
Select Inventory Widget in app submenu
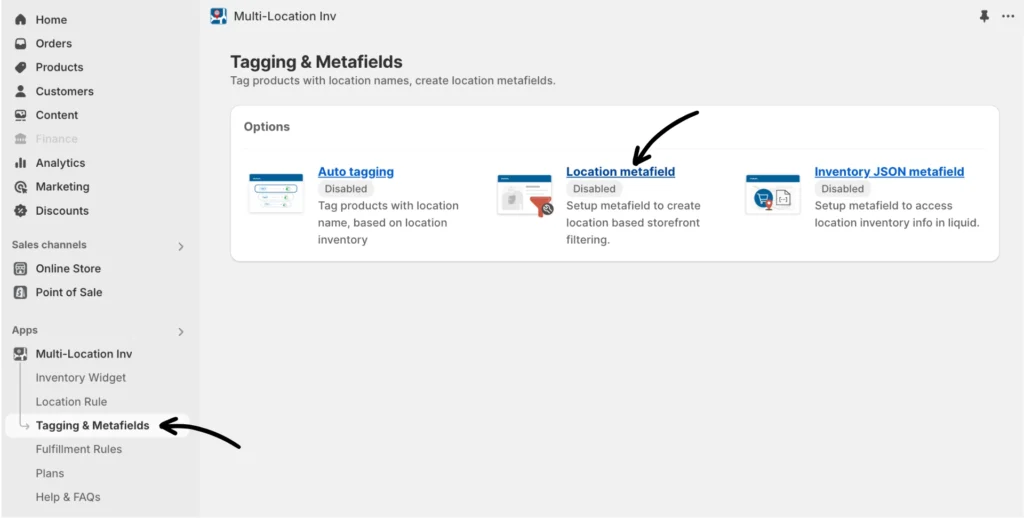(81, 378)
